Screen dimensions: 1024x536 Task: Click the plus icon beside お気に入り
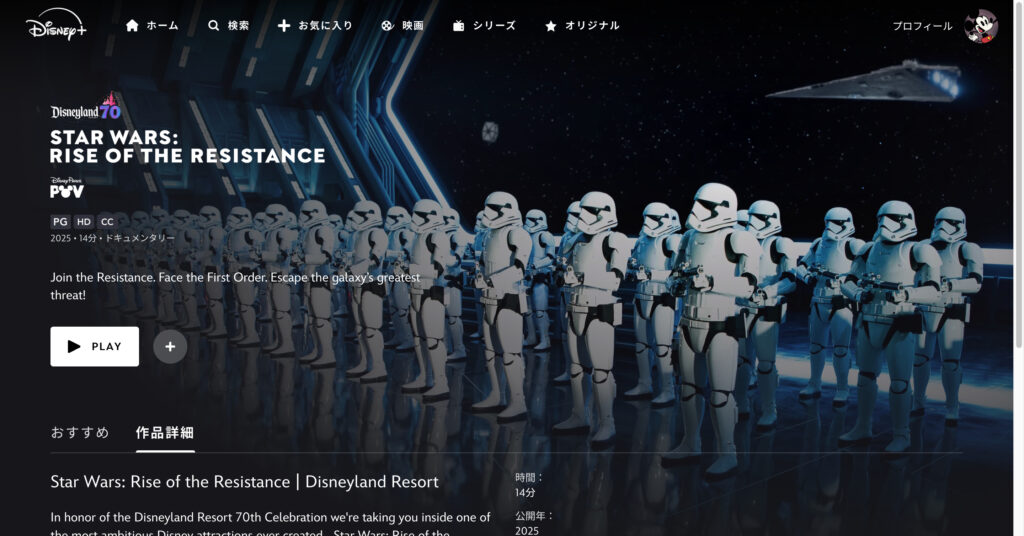click(x=283, y=25)
